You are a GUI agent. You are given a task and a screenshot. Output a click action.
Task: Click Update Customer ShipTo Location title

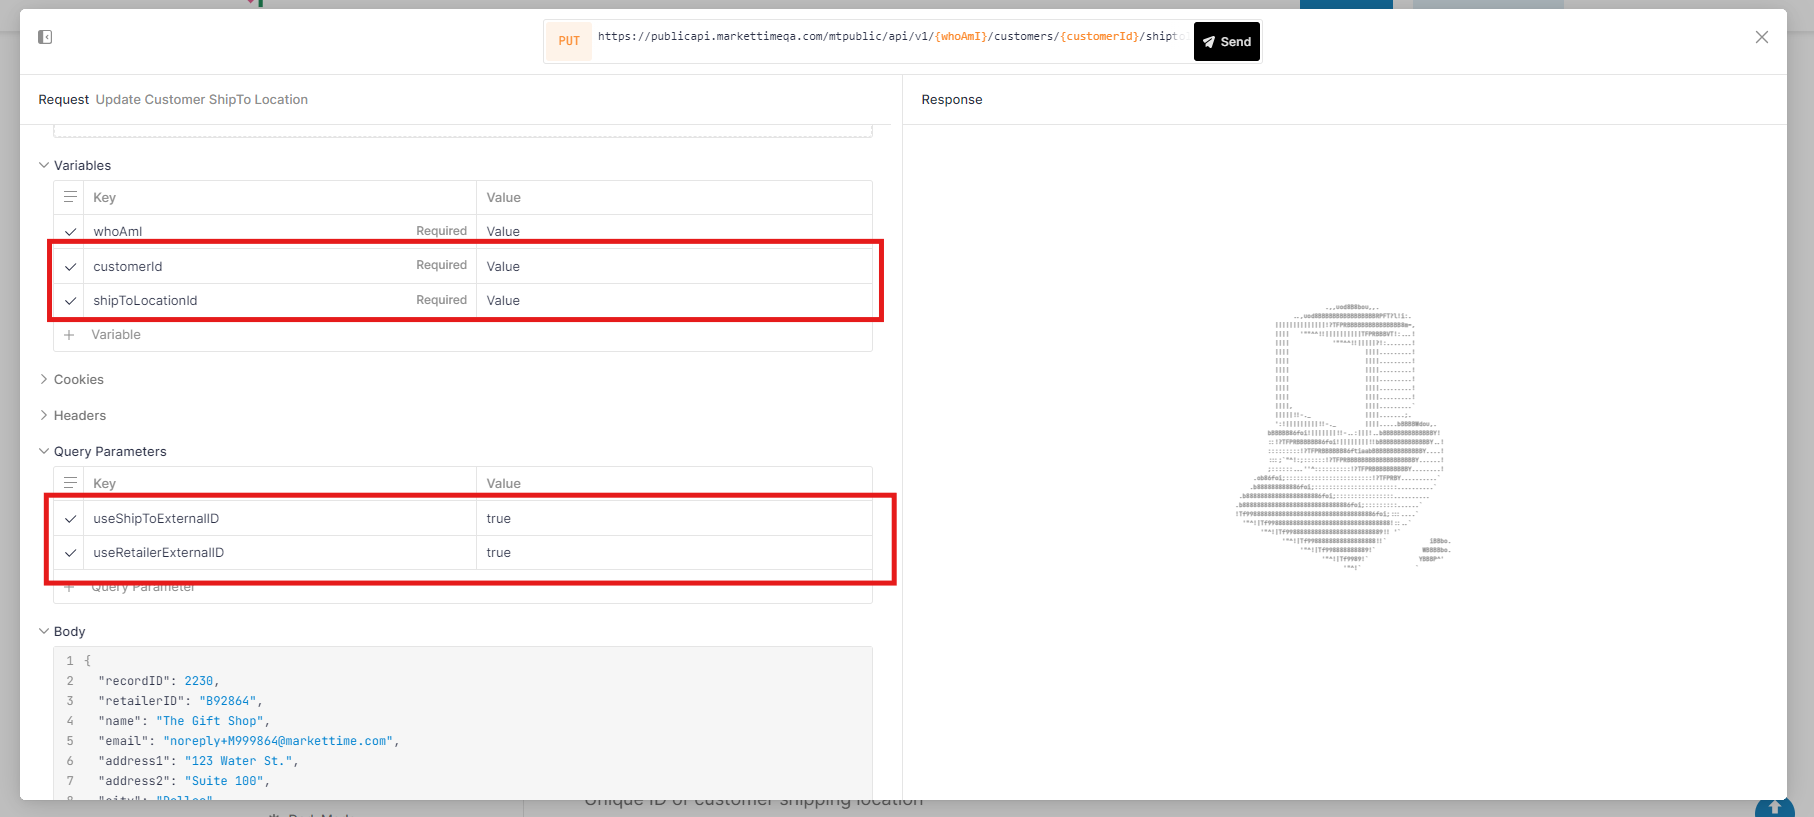click(202, 100)
